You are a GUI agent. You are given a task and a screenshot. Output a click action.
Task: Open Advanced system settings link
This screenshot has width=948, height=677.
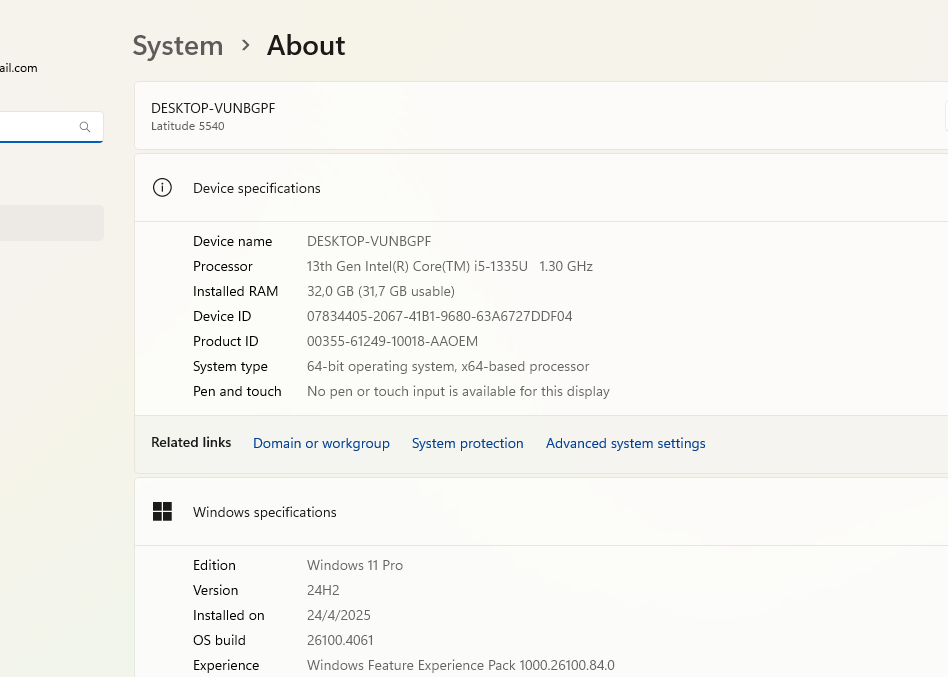coord(625,443)
